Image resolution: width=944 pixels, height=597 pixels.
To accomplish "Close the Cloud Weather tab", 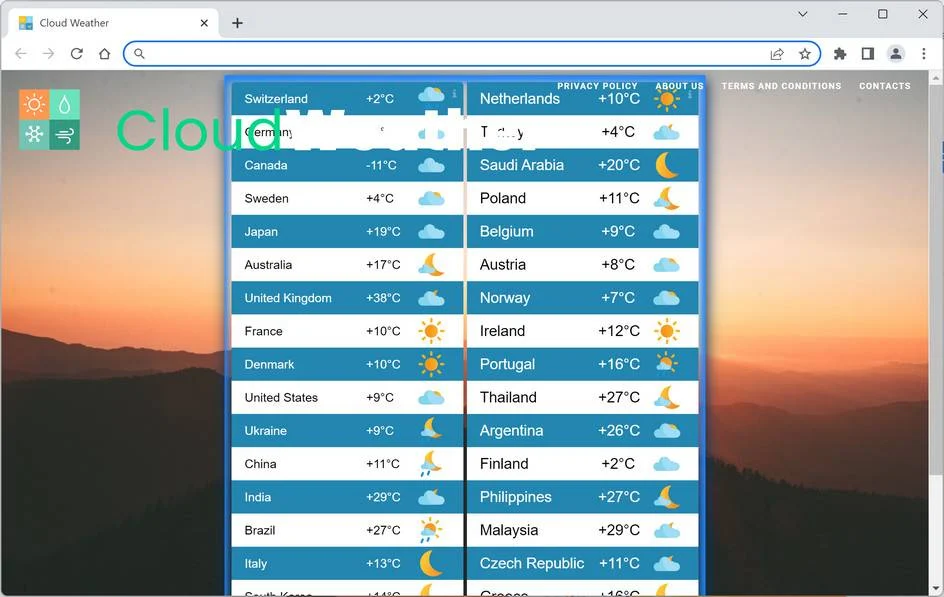I will point(204,23).
